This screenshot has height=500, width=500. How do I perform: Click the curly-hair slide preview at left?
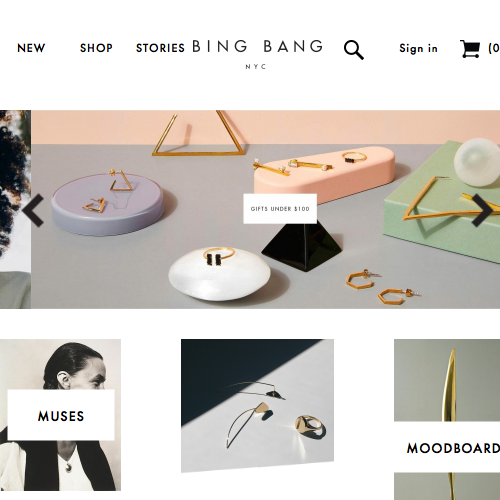tap(15, 209)
